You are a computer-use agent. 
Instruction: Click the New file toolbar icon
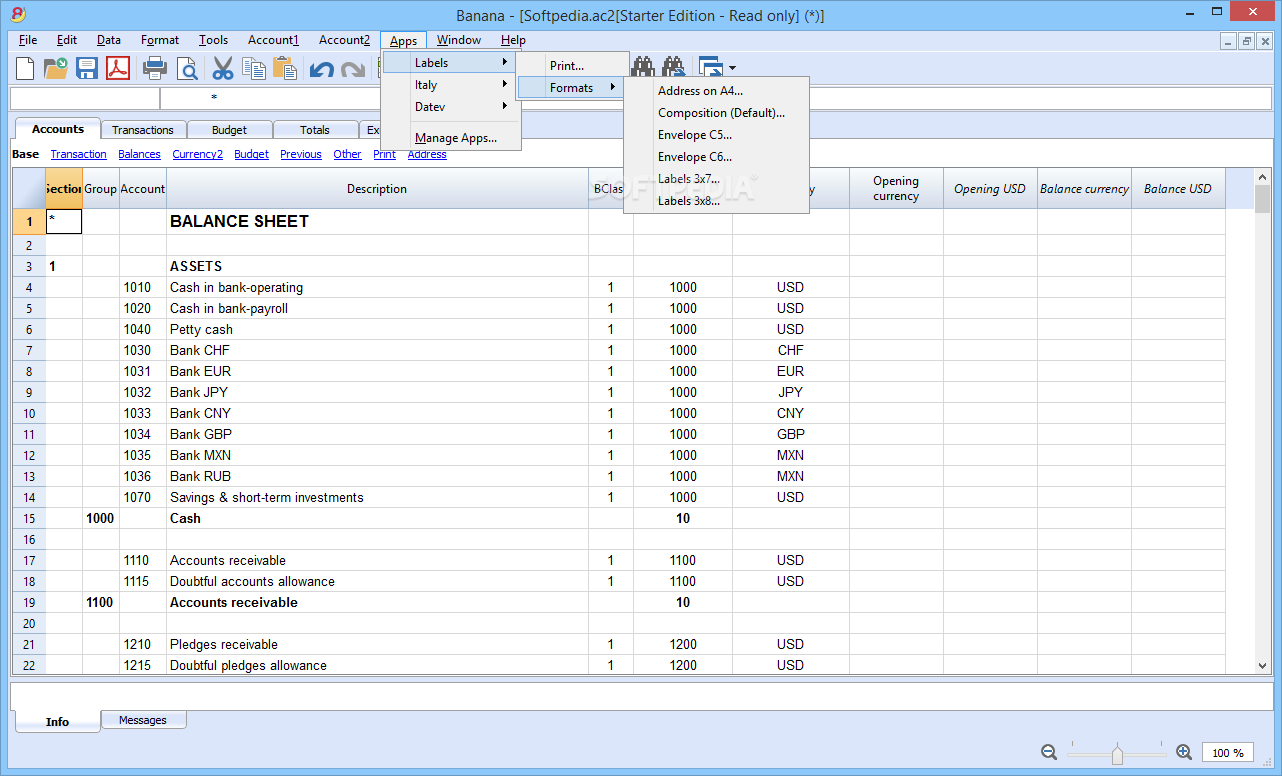(24, 68)
